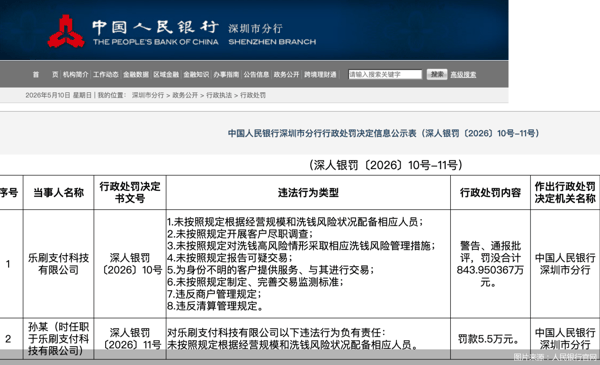Click the 搜索 search button
600x365 pixels.
coord(437,74)
